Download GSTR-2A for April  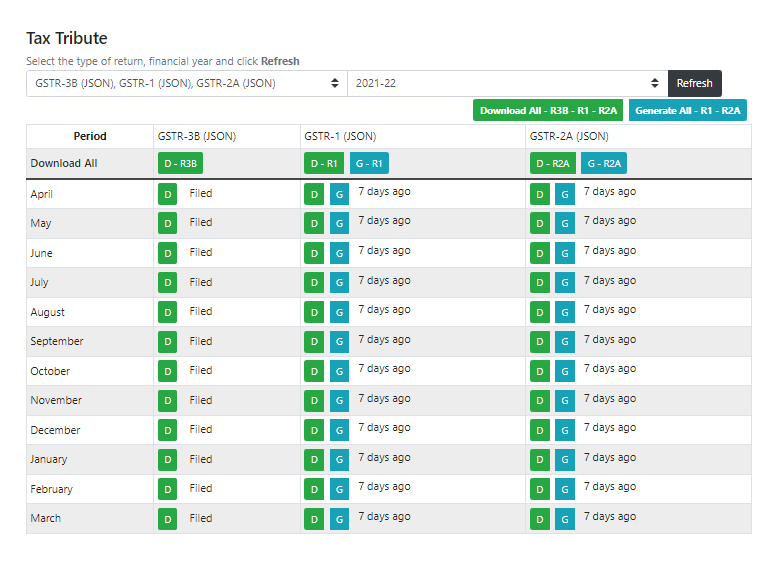pyautogui.click(x=540, y=194)
